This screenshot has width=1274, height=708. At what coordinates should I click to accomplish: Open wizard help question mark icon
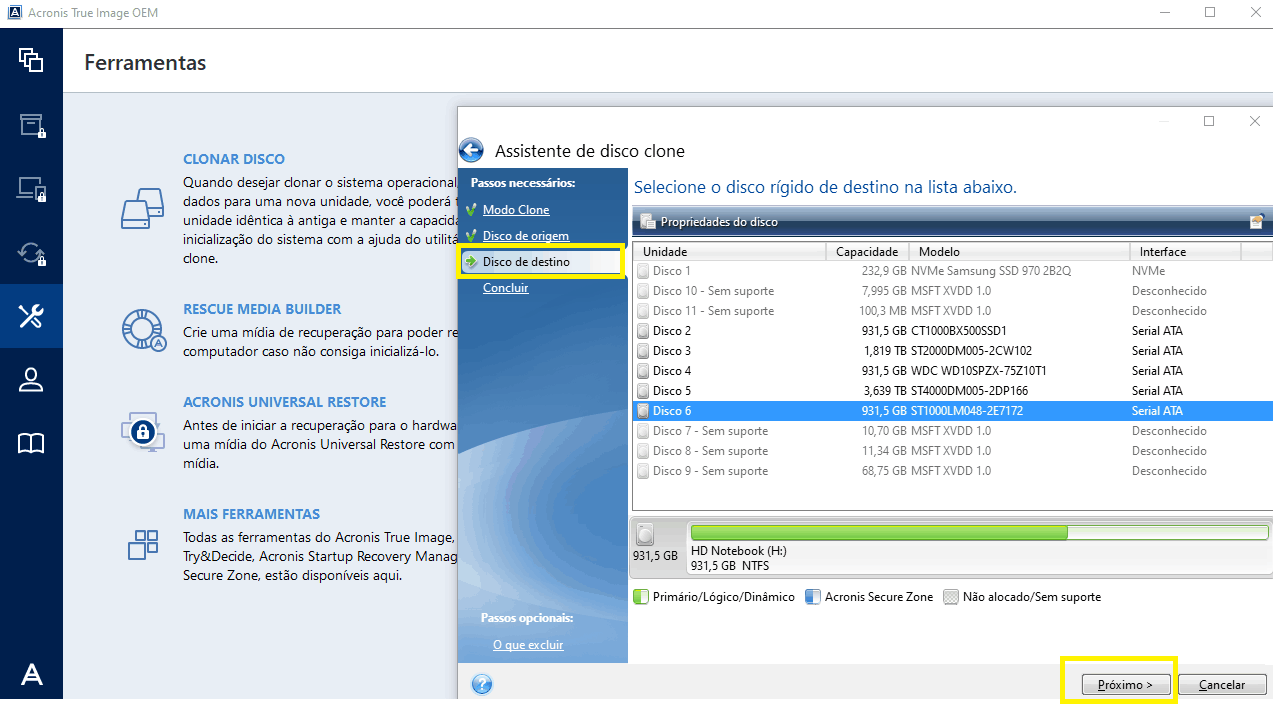tap(482, 685)
